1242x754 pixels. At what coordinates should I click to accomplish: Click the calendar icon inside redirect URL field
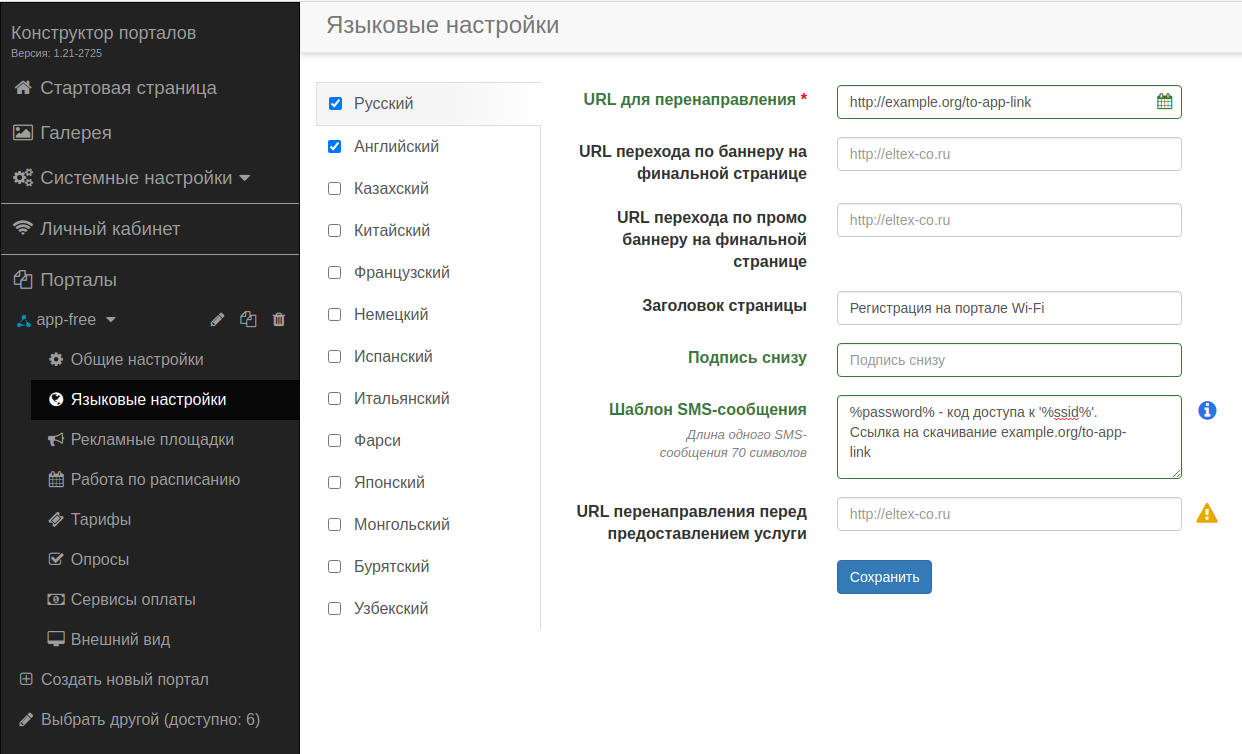pyautogui.click(x=1164, y=101)
